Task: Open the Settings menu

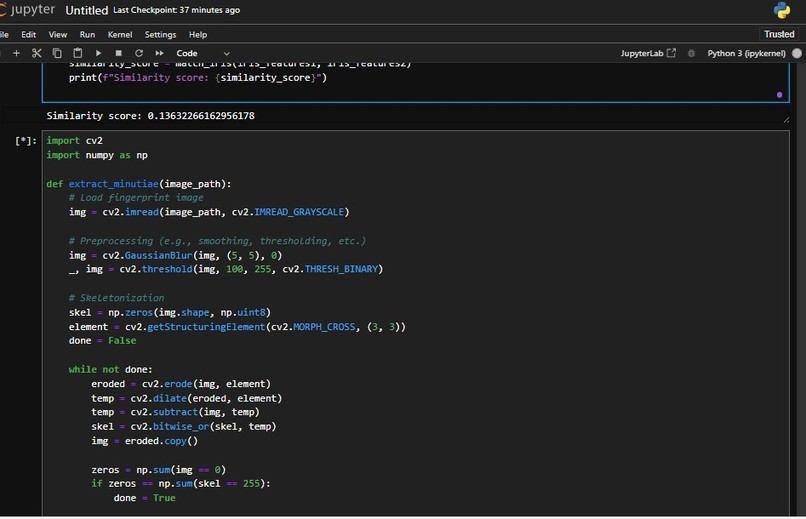Action: (x=160, y=34)
